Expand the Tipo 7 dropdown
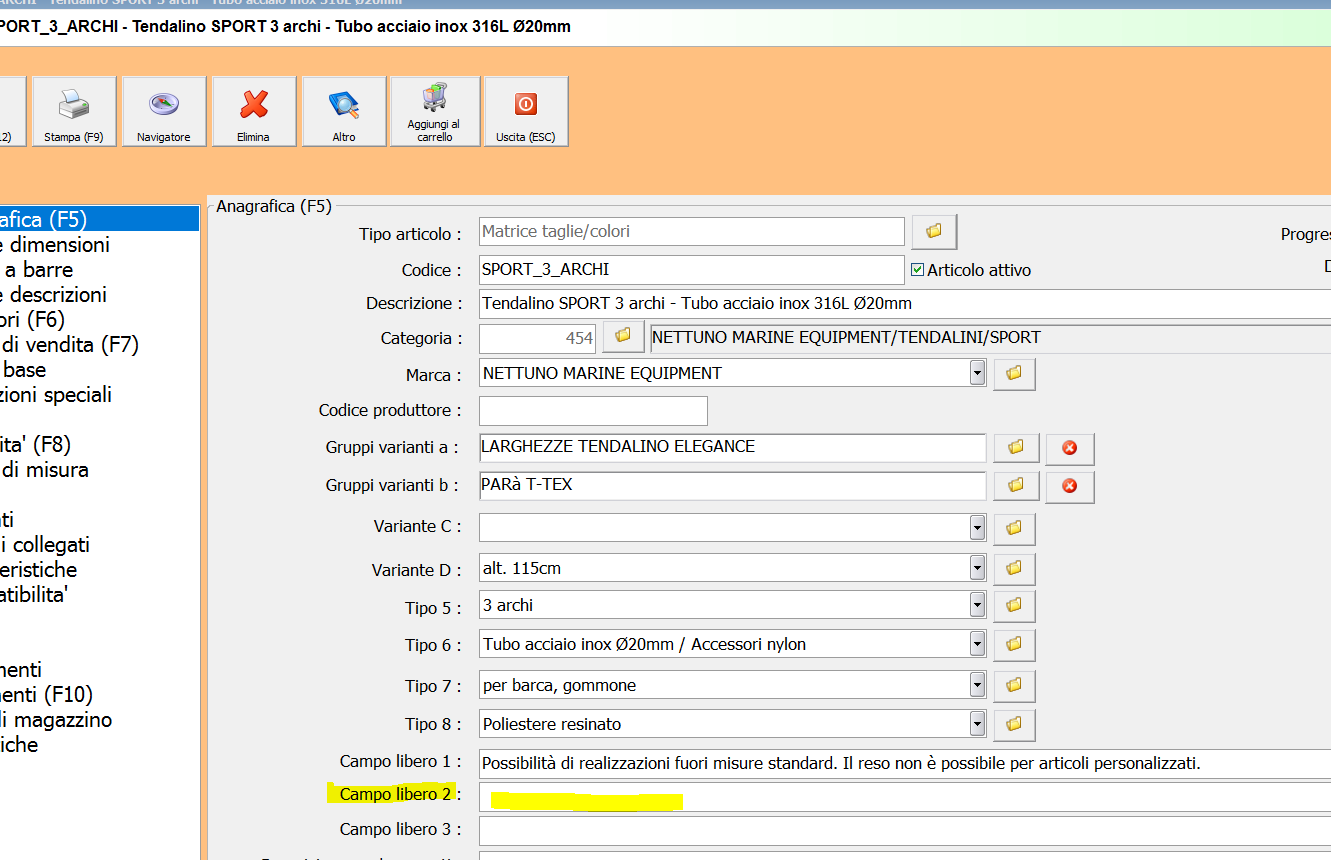The width and height of the screenshot is (1331, 860). 977,685
